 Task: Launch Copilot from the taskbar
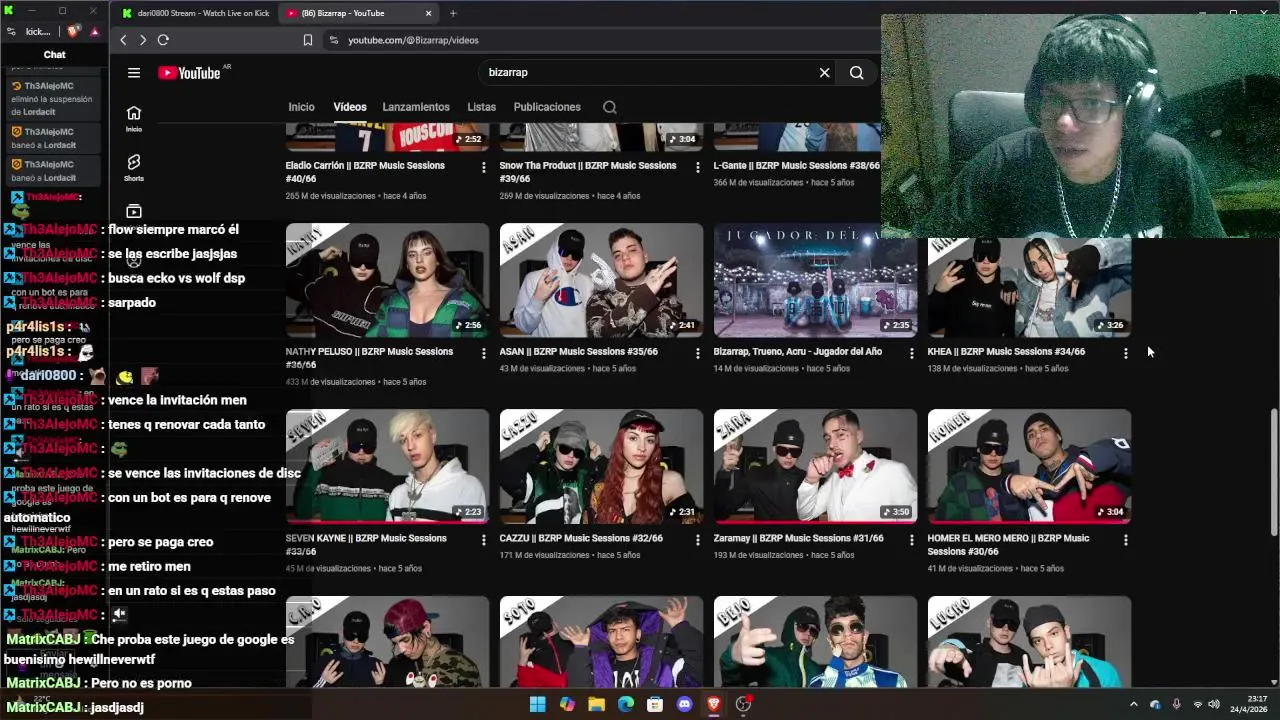(567, 704)
